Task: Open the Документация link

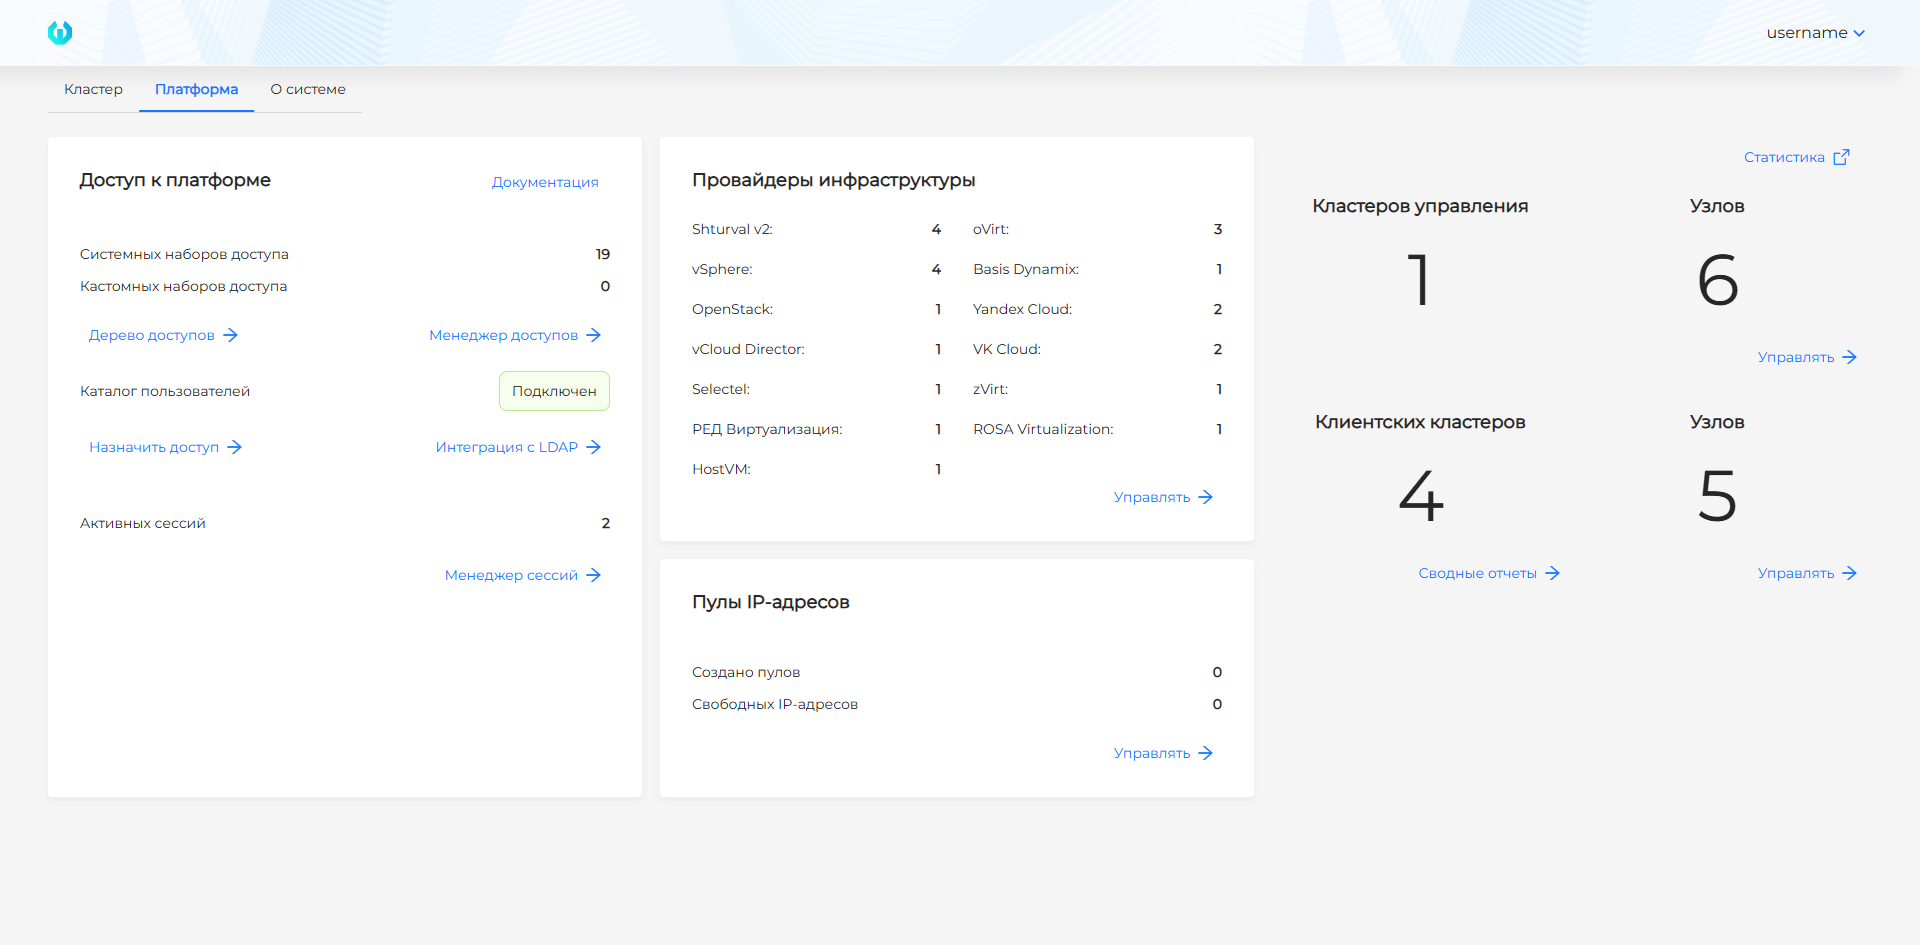Action: (x=545, y=182)
